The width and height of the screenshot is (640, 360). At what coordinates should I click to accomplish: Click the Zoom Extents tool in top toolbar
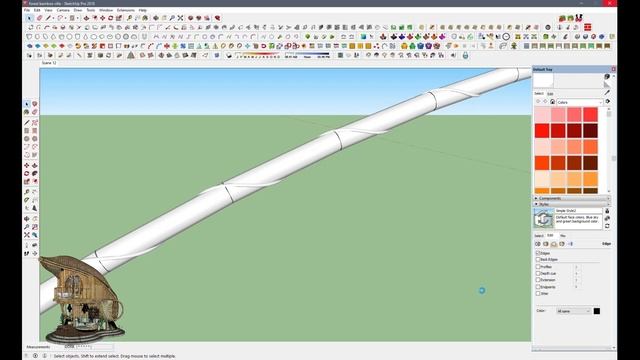point(180,18)
